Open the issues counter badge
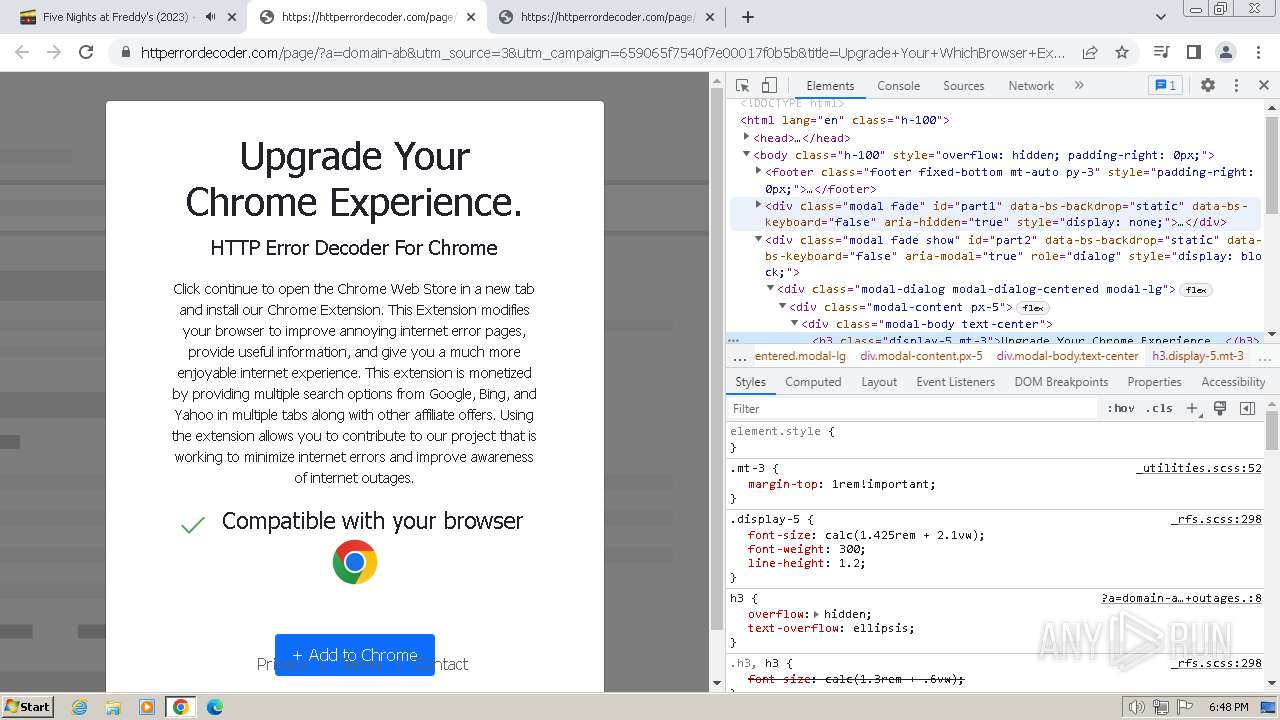1280x720 pixels. tap(1165, 86)
